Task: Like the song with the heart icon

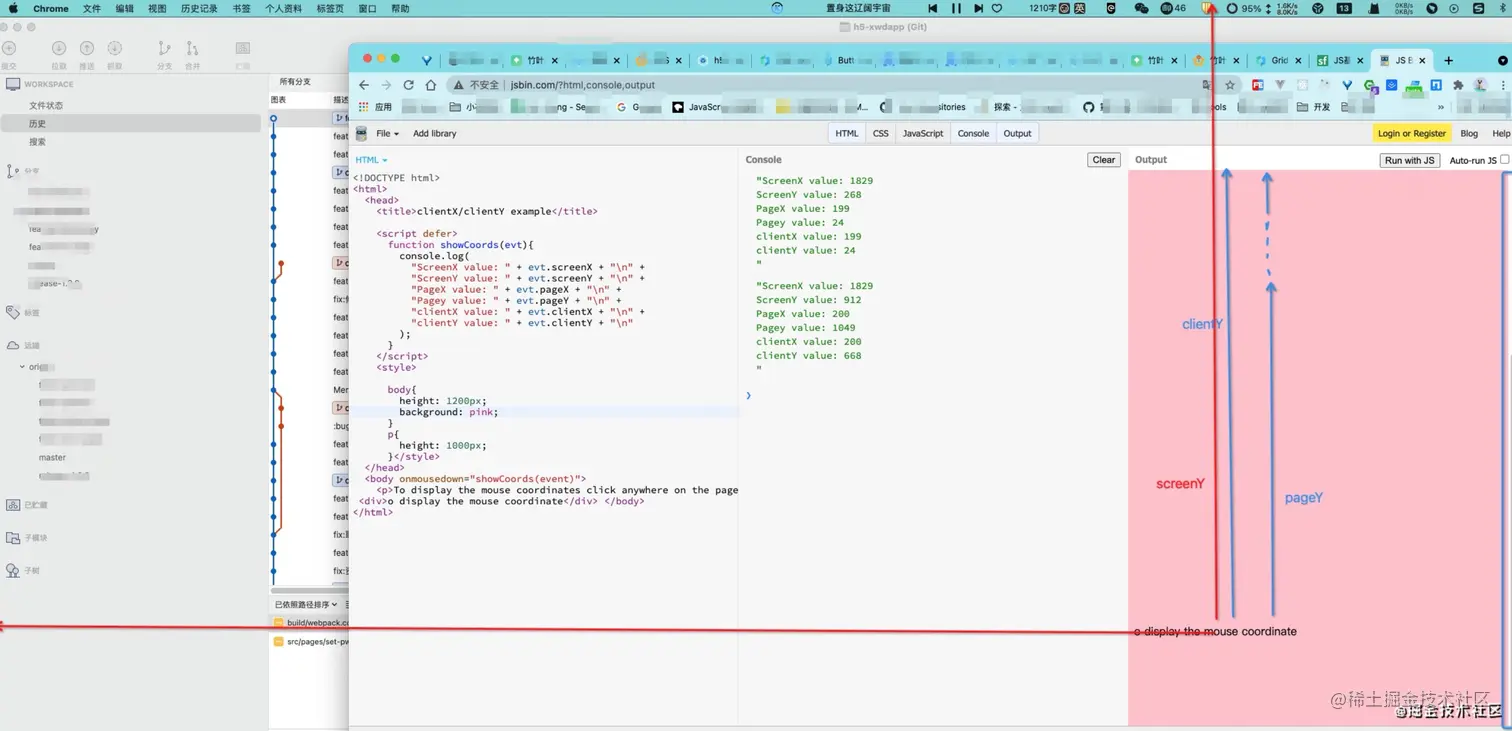Action: (x=997, y=8)
